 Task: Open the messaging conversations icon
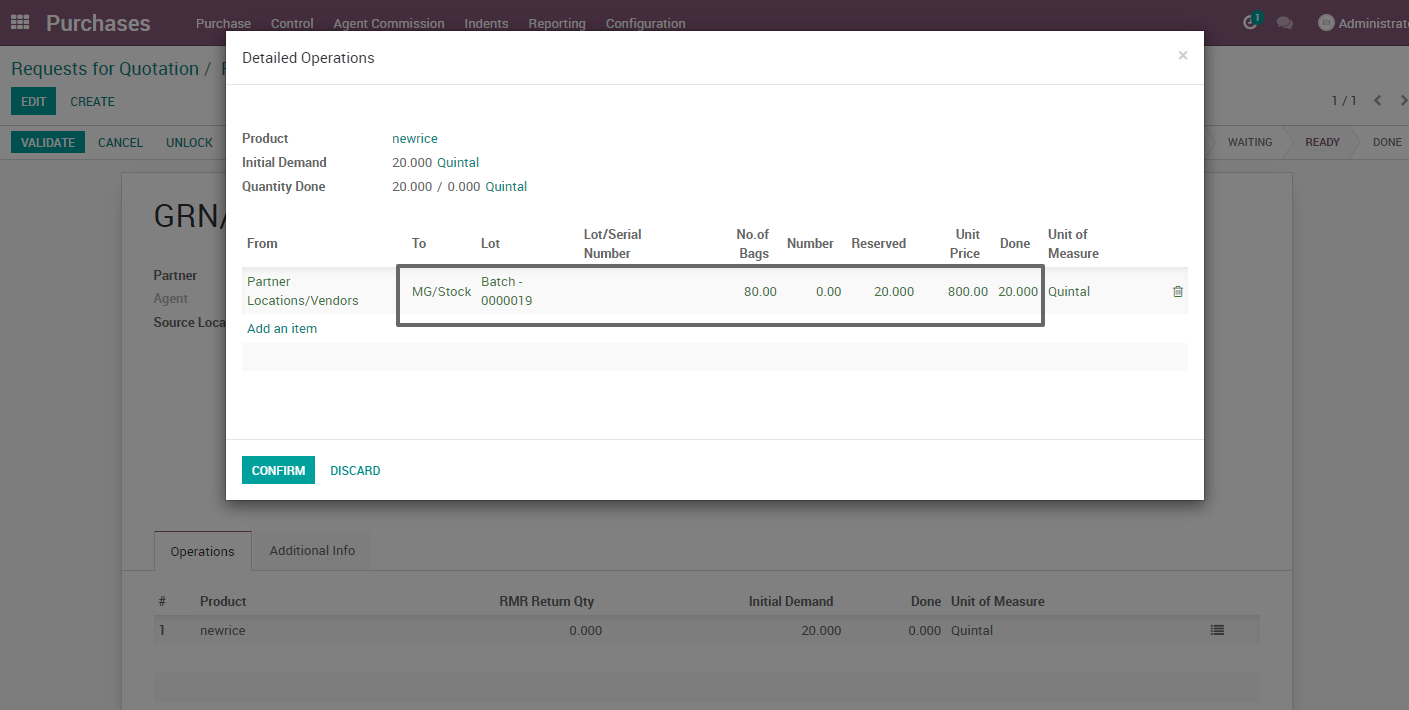coord(1284,22)
